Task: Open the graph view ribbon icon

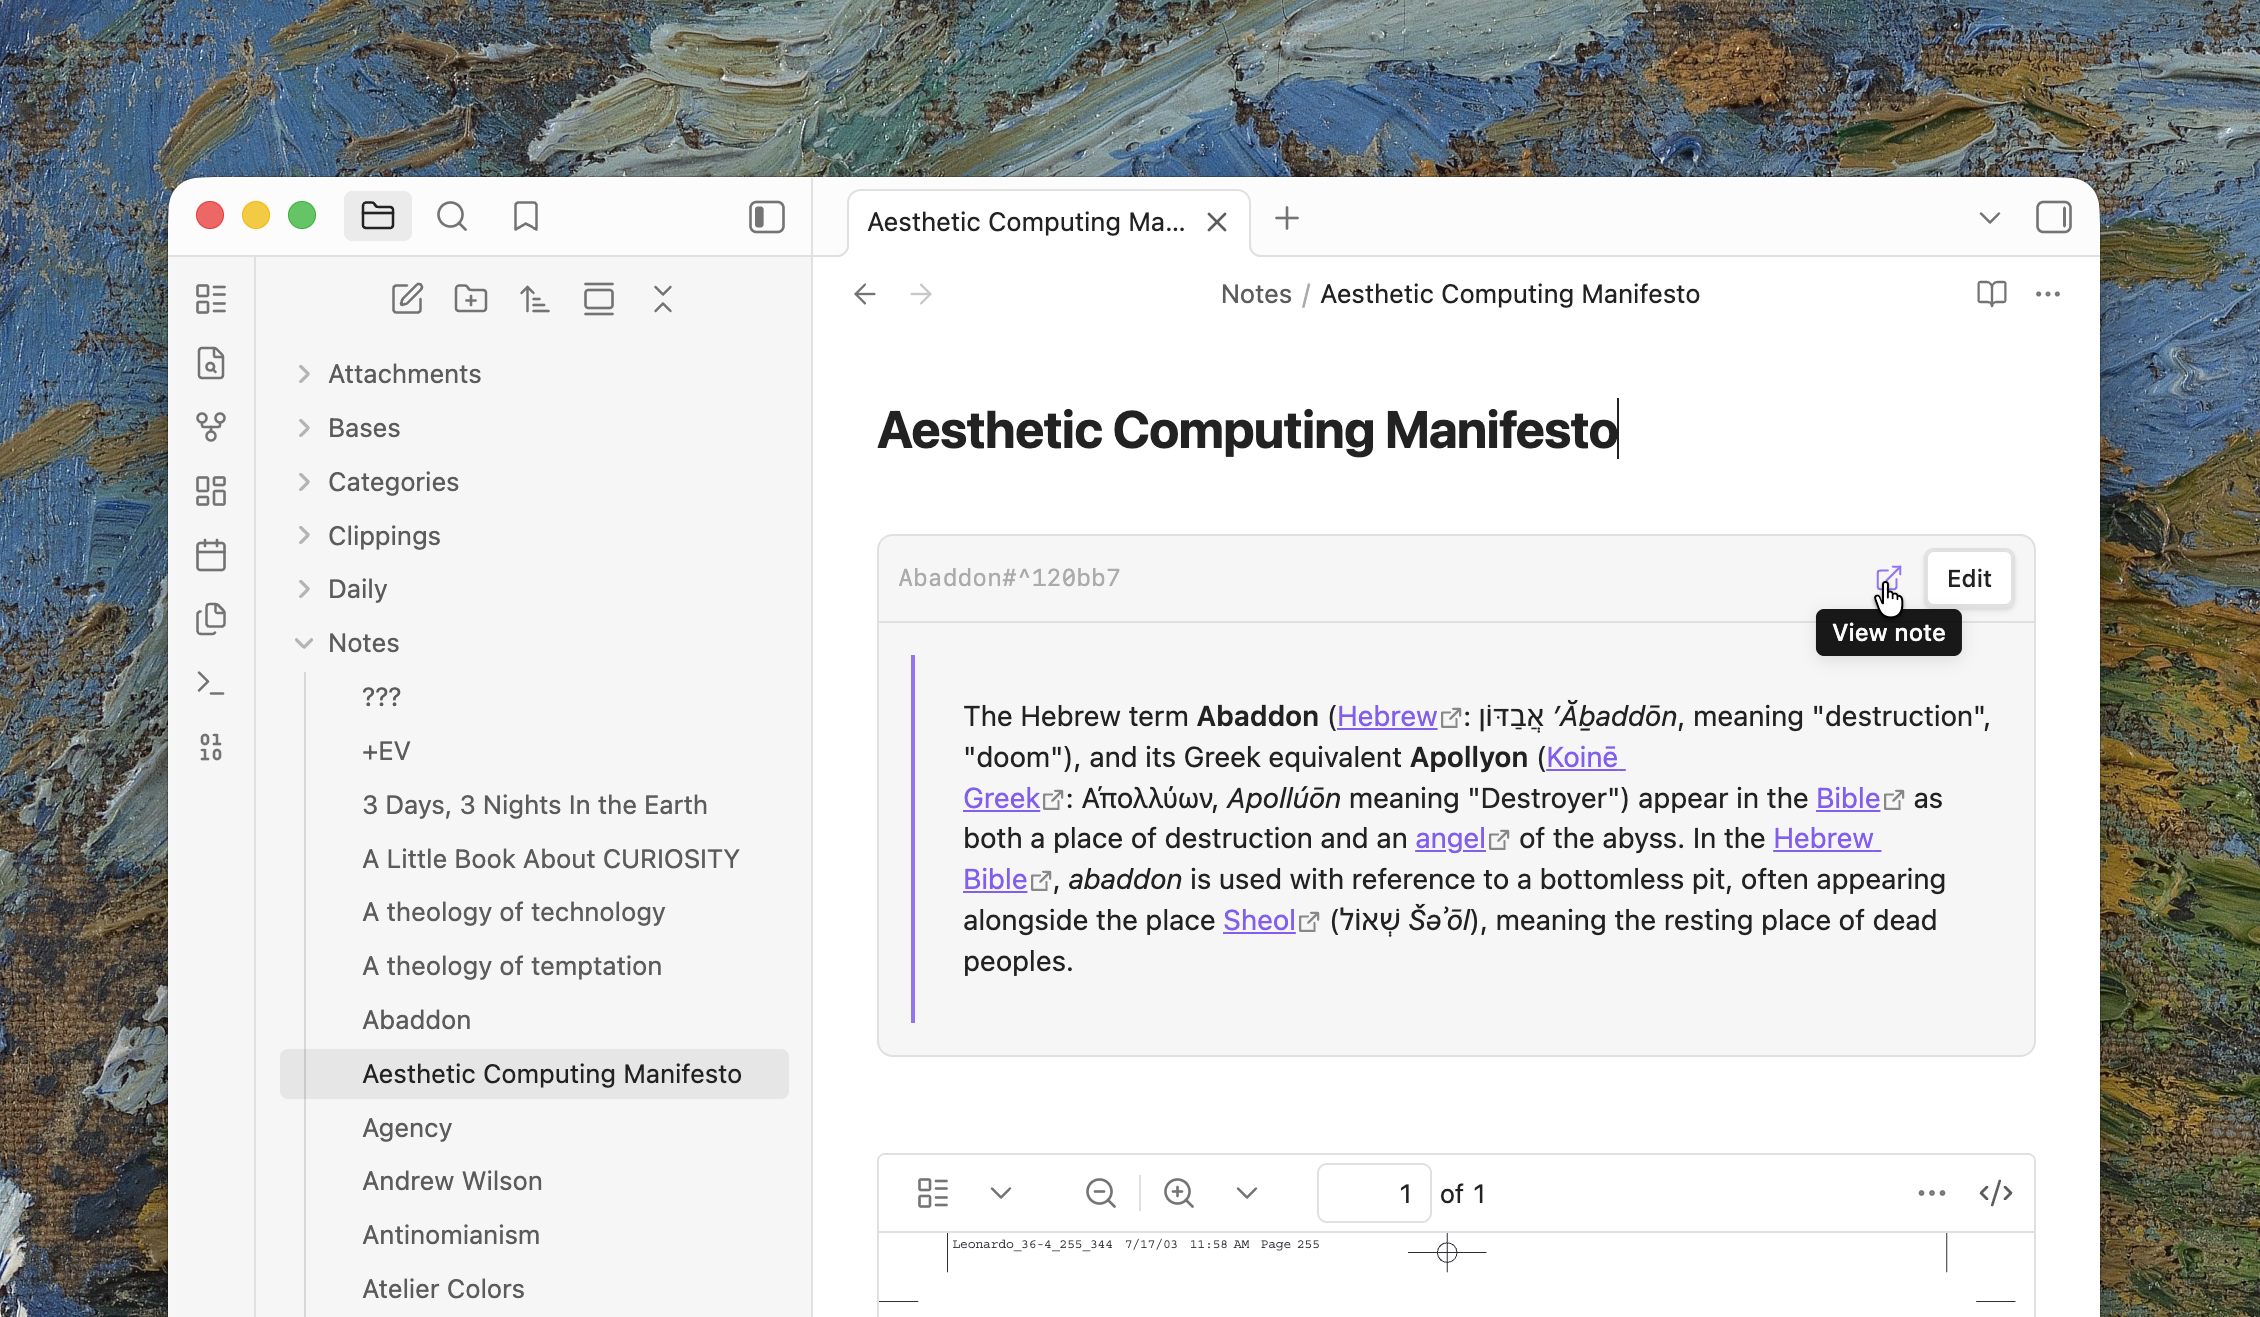Action: click(211, 427)
